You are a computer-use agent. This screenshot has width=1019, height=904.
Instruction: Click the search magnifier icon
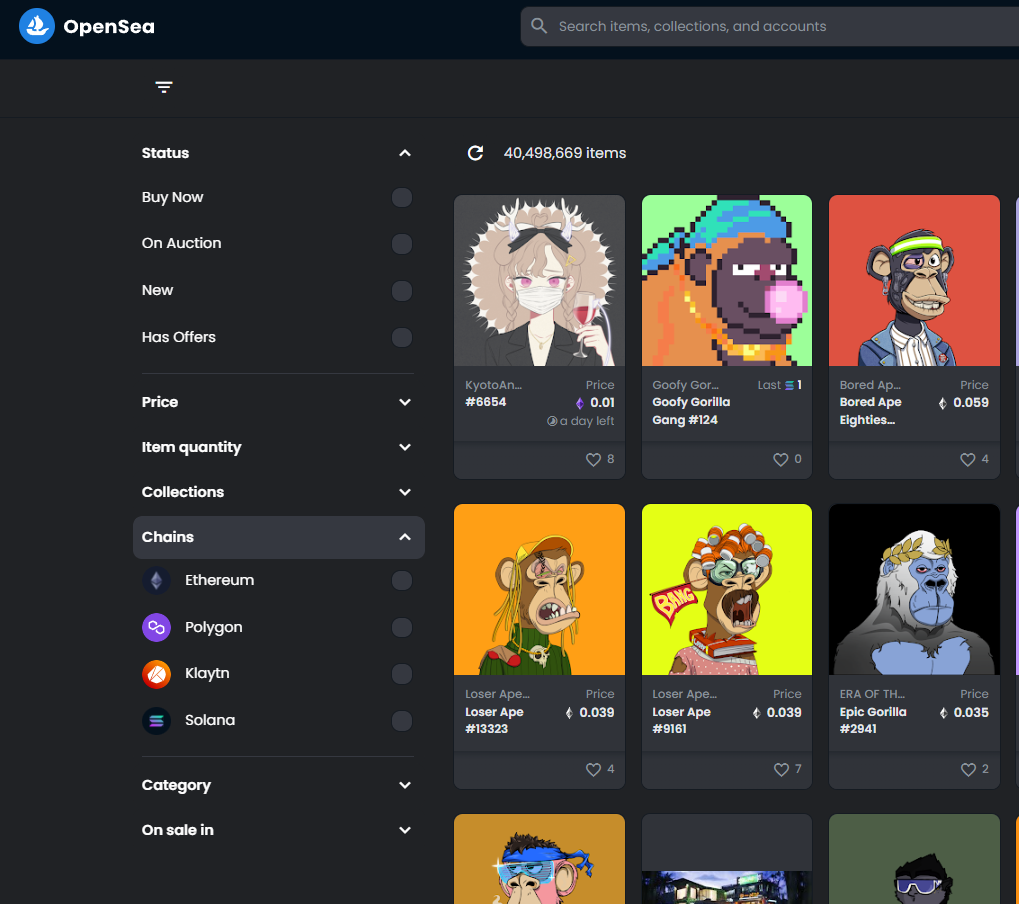539,26
